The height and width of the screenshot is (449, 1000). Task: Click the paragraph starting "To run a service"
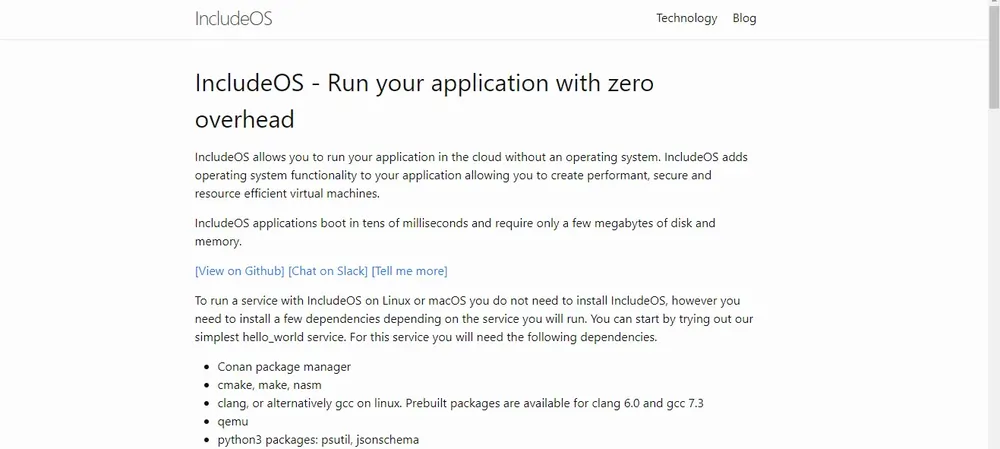click(474, 318)
